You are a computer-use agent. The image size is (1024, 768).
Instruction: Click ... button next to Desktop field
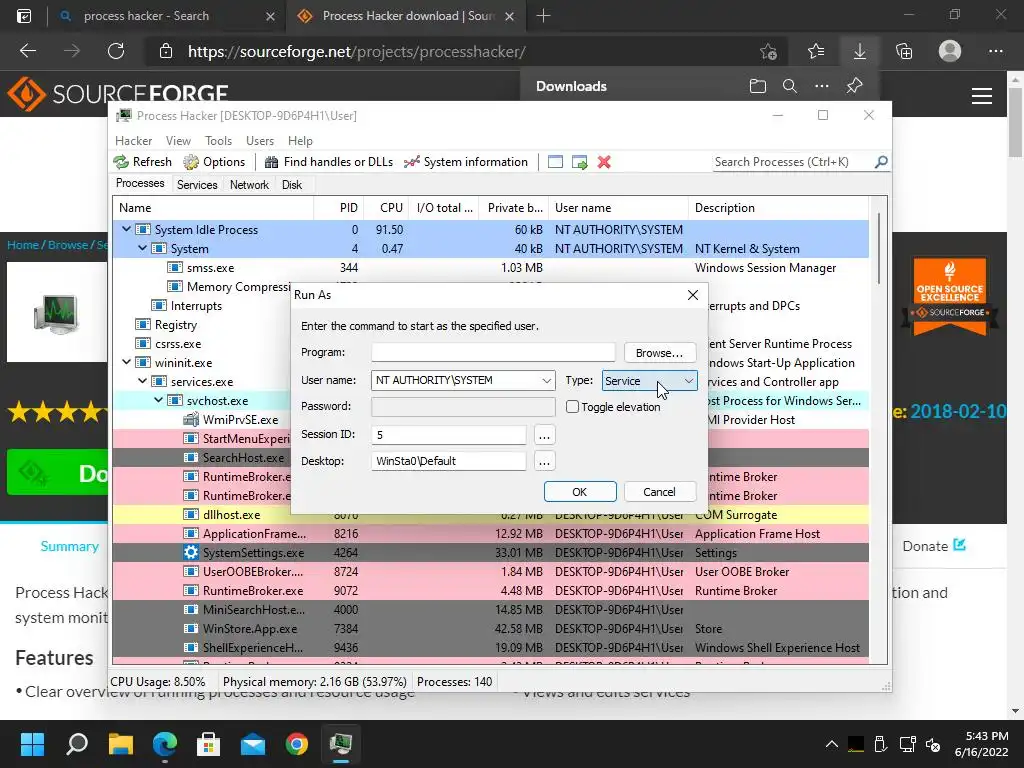point(544,461)
